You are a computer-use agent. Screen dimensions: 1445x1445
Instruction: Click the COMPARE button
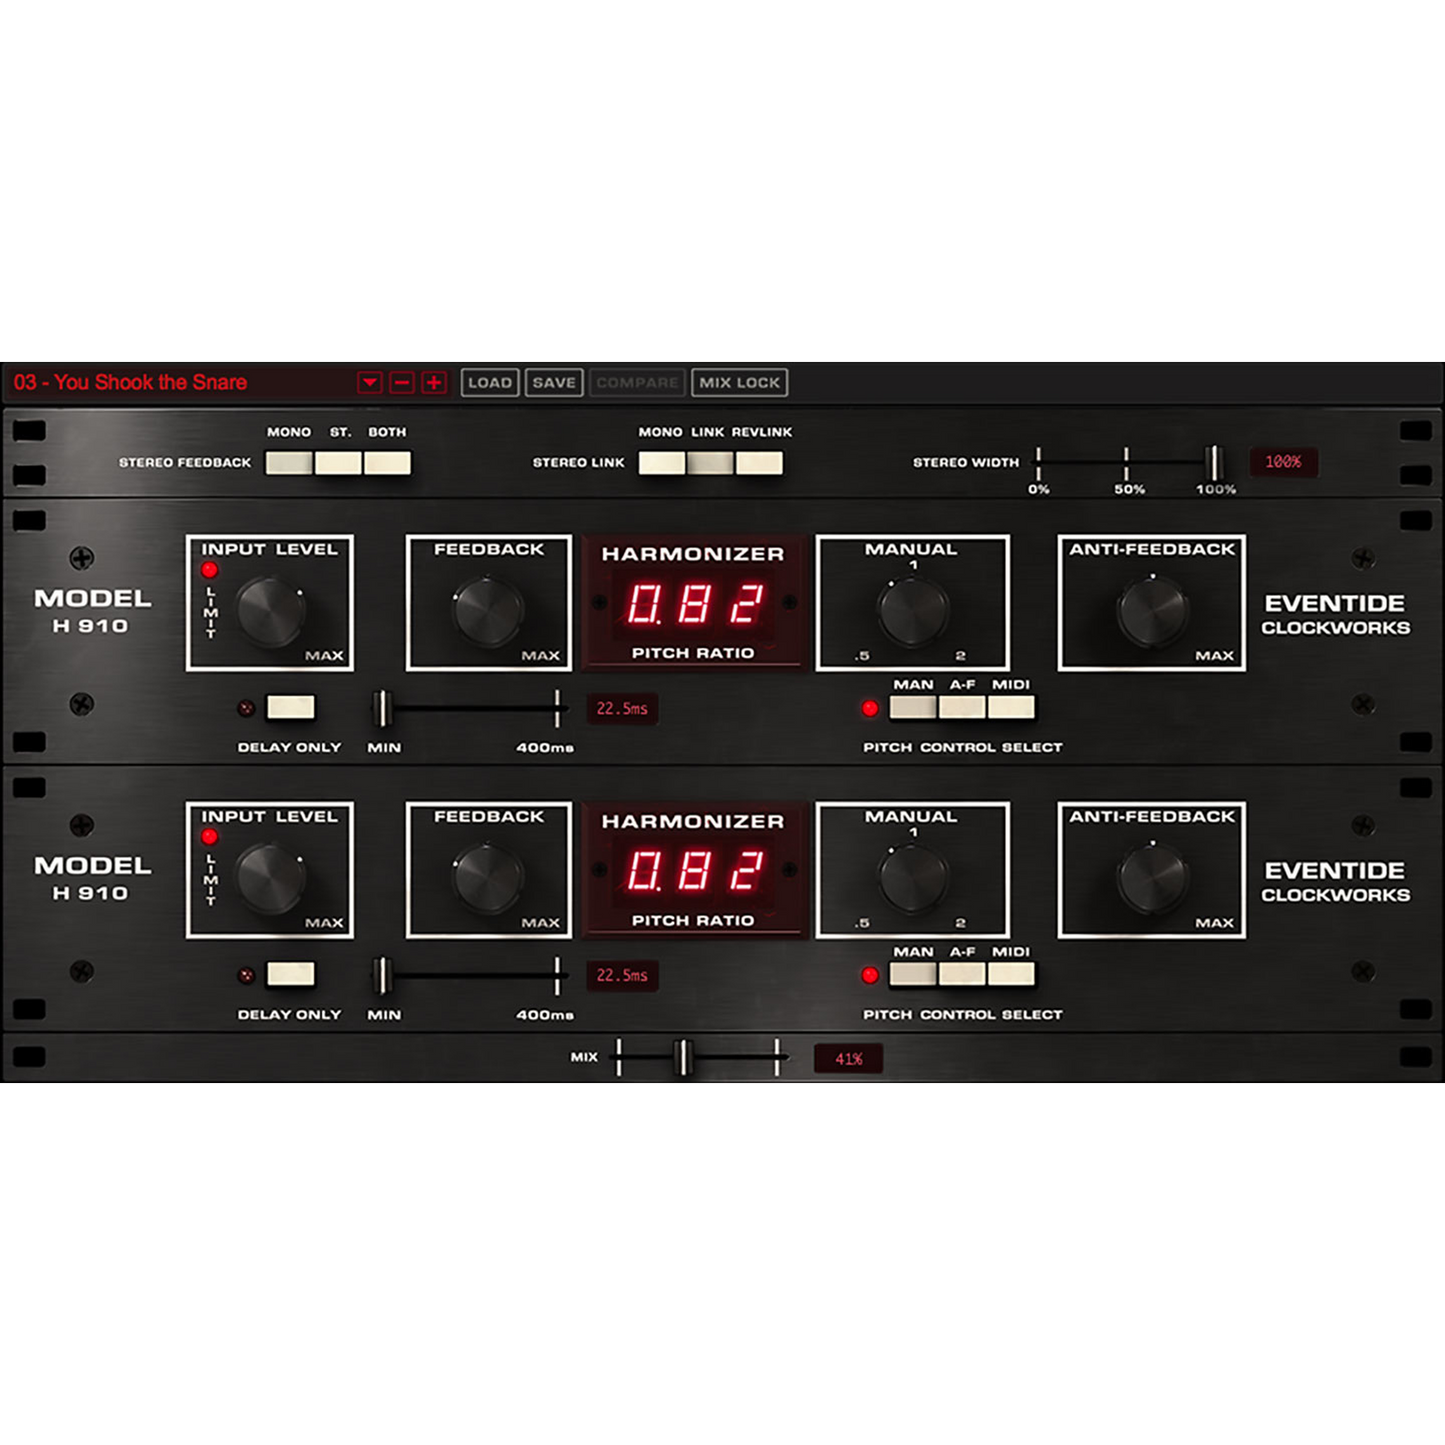pos(637,383)
